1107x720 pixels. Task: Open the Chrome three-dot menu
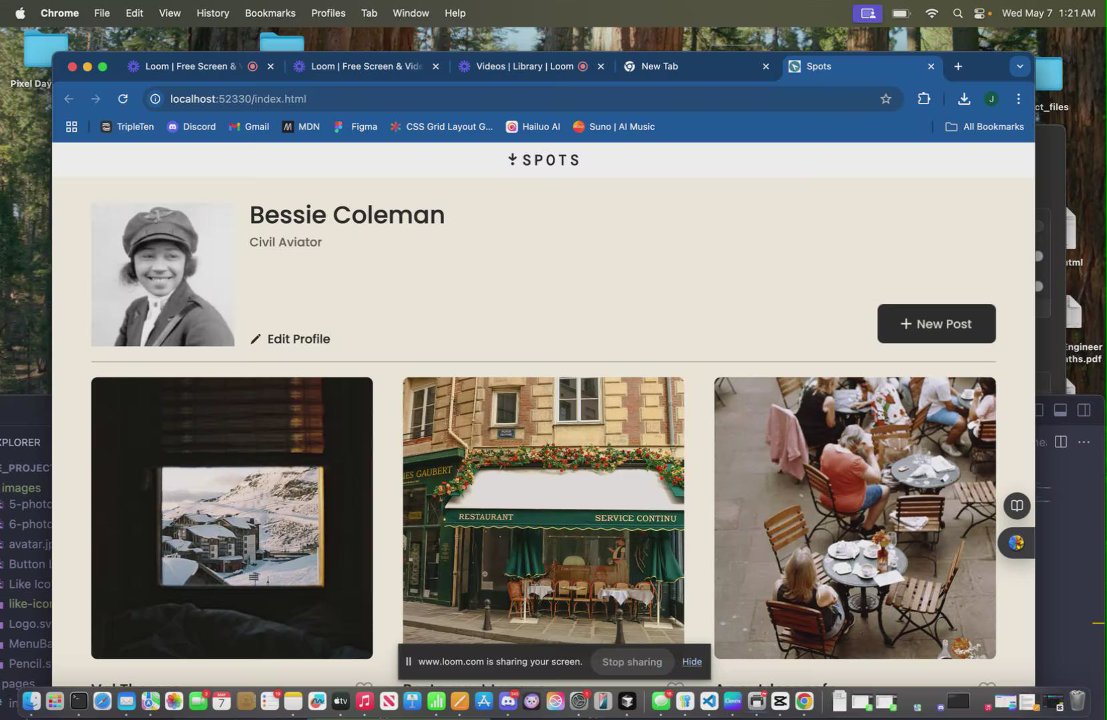[1018, 99]
